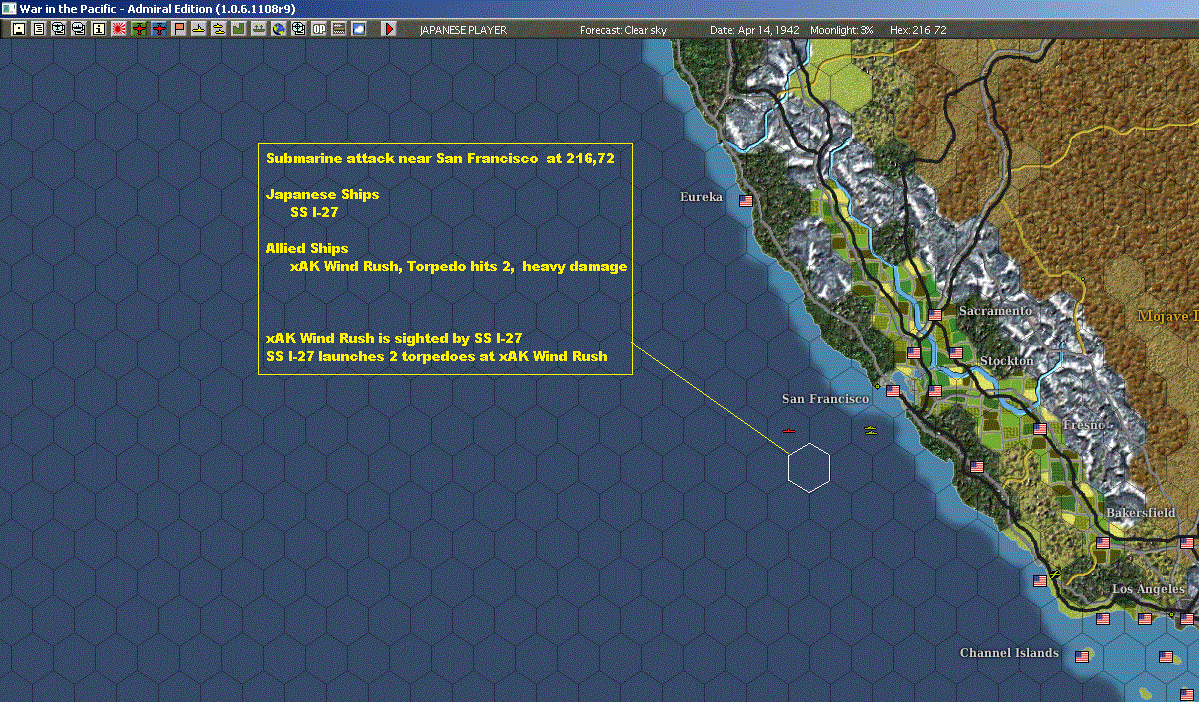
Task: Click the green factory industry toolbar icon
Action: pyautogui.click(x=239, y=29)
